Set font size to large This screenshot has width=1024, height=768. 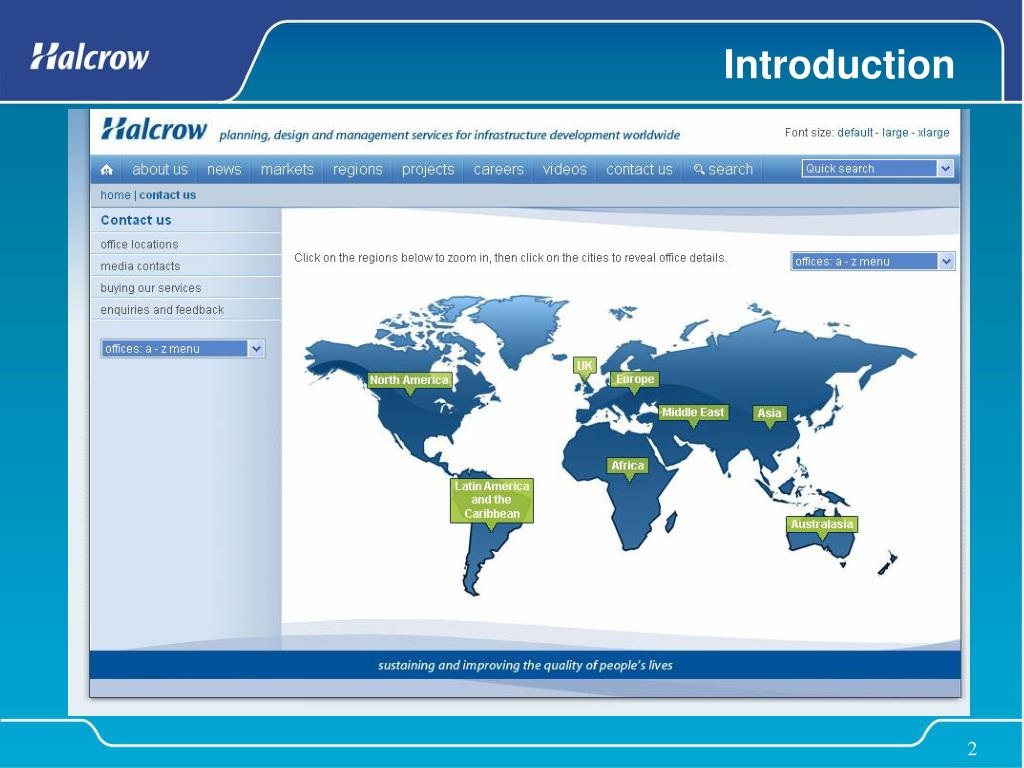[895, 133]
